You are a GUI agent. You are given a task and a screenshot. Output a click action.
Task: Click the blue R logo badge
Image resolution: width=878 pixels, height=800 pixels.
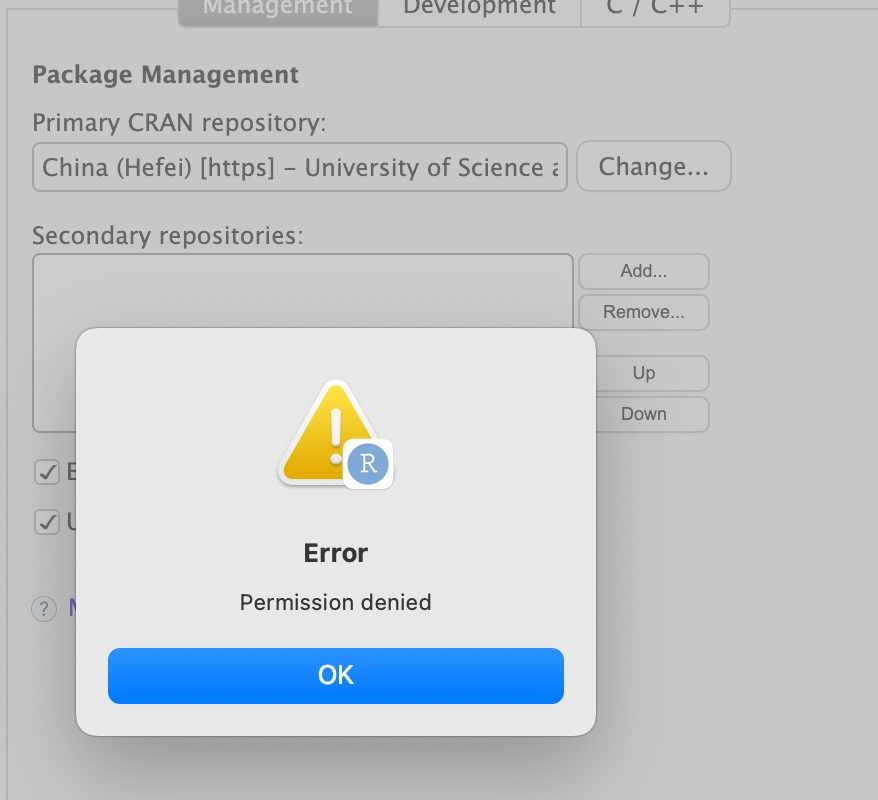pyautogui.click(x=368, y=464)
